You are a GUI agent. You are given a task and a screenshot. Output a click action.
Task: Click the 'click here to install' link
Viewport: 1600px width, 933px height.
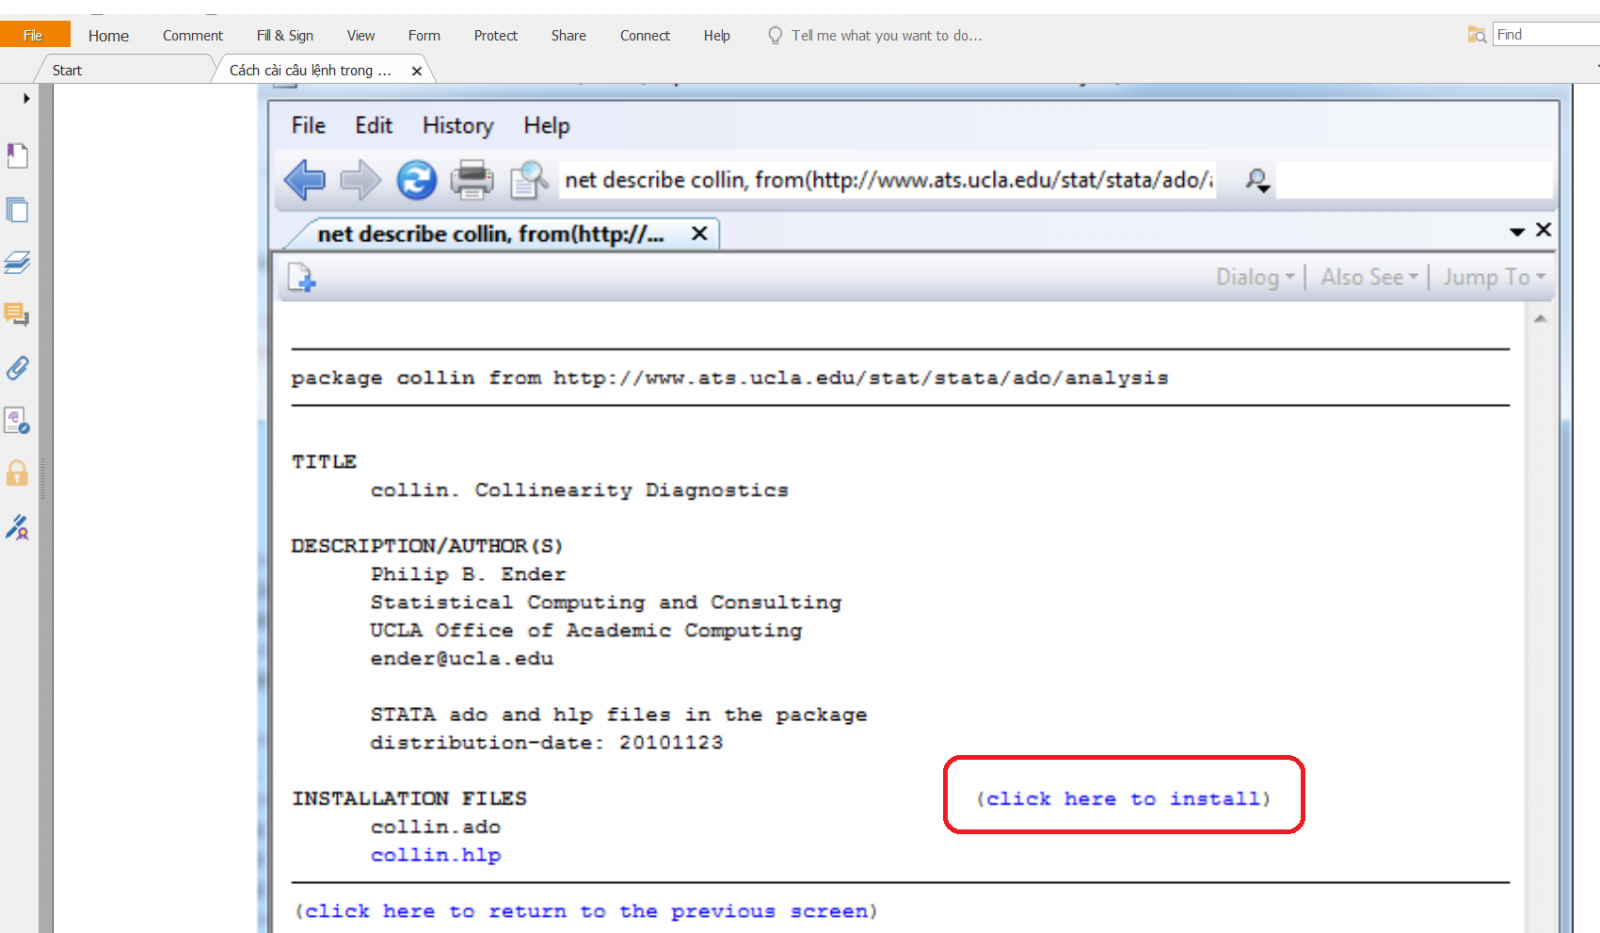tap(1123, 799)
